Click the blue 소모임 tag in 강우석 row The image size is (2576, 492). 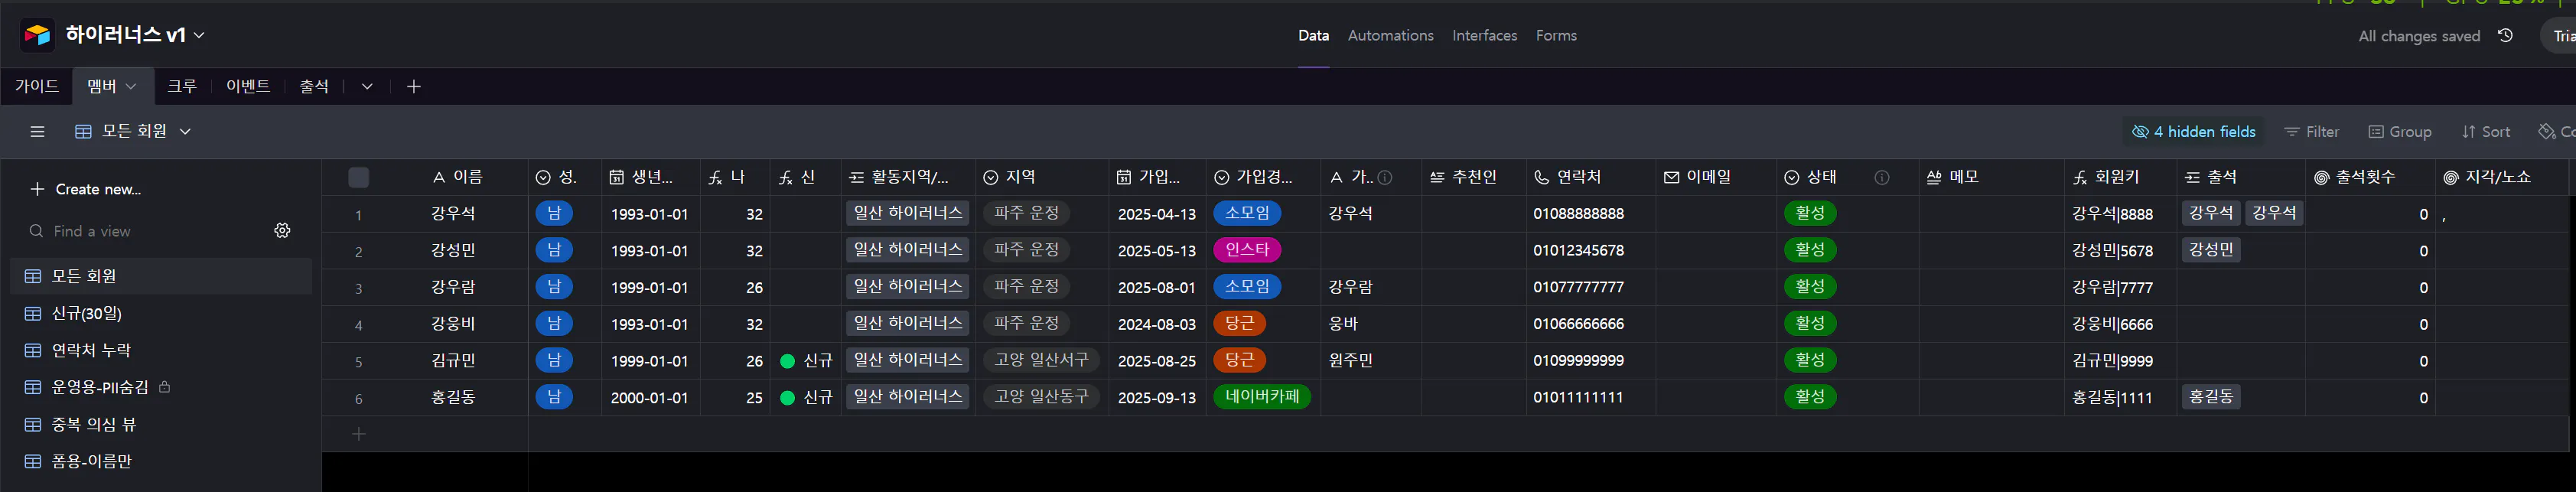click(x=1247, y=213)
